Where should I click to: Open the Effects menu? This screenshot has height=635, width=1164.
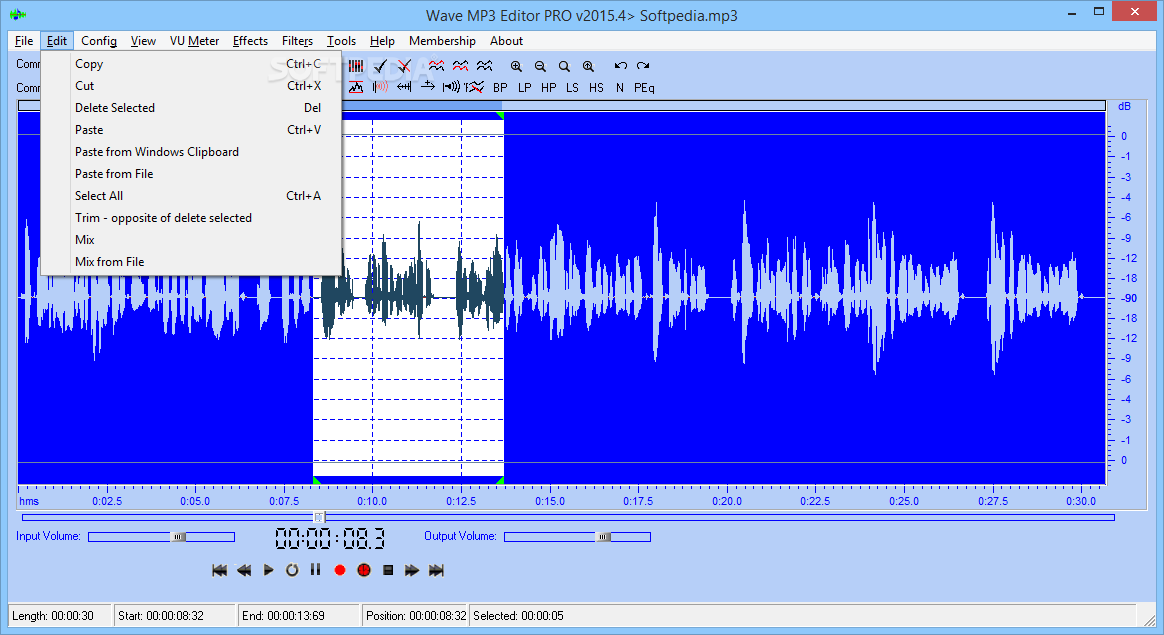pos(250,41)
